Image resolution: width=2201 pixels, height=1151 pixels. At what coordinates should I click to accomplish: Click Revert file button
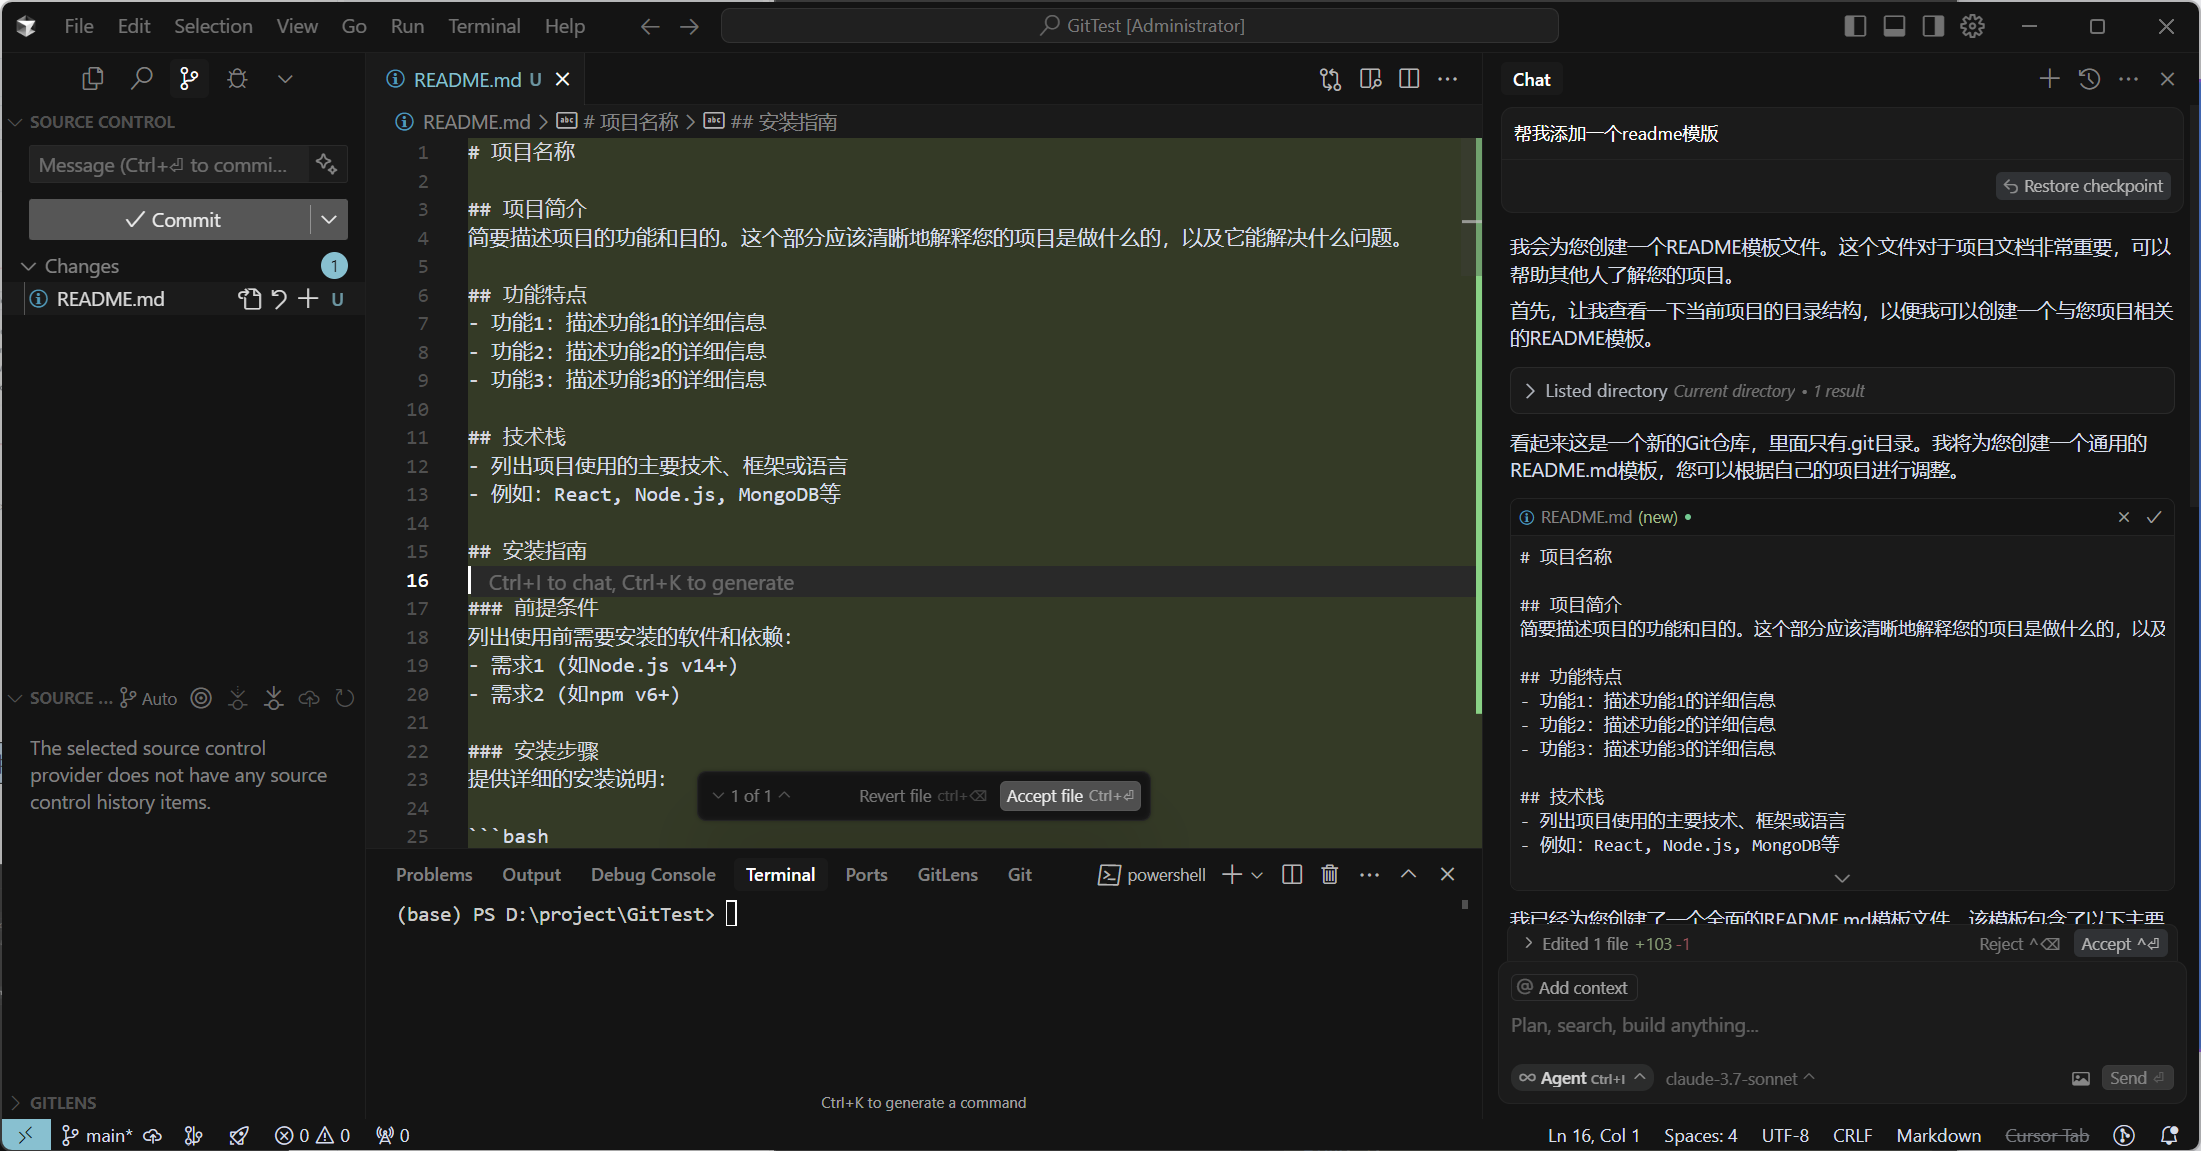coord(922,796)
